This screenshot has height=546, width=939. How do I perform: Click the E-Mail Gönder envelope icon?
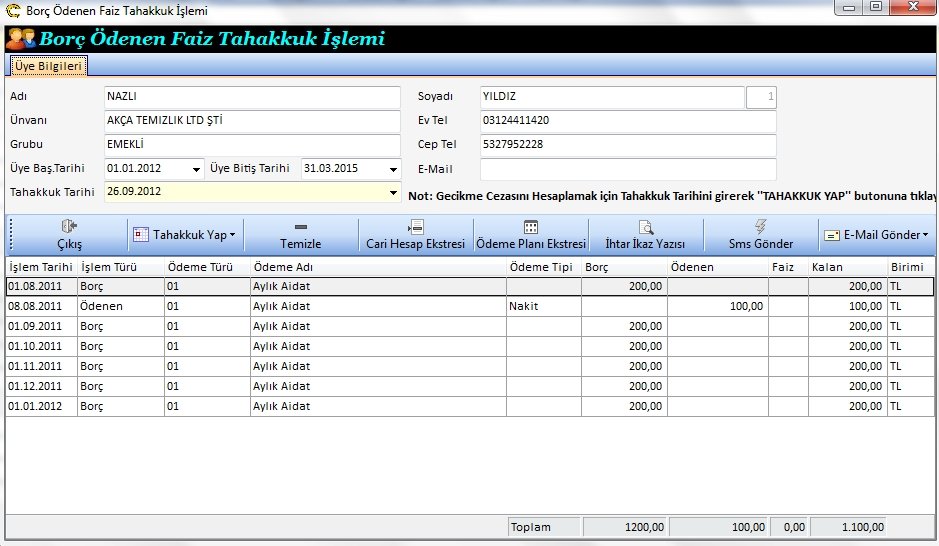point(831,235)
